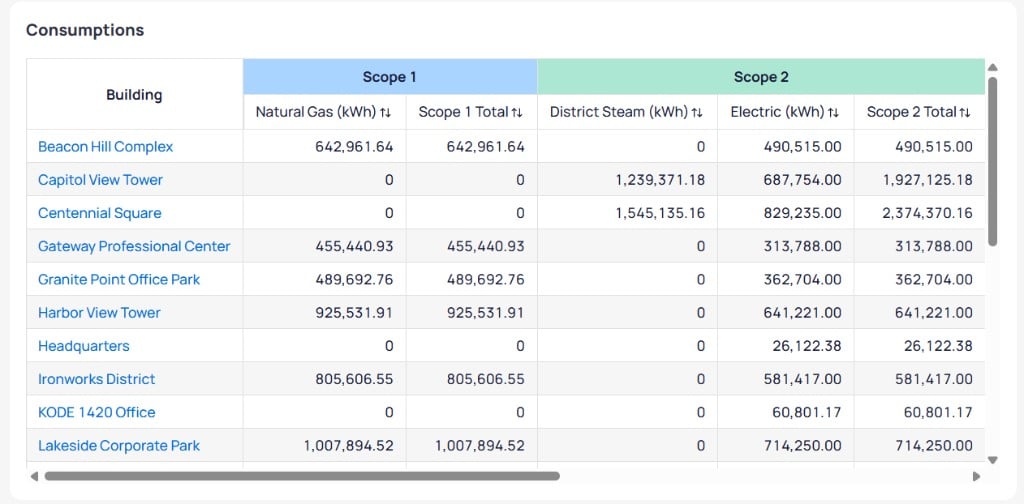Sort by Natural Gas (kWh) column icon
Screen dimensions: 1024x504
[x=386, y=112]
